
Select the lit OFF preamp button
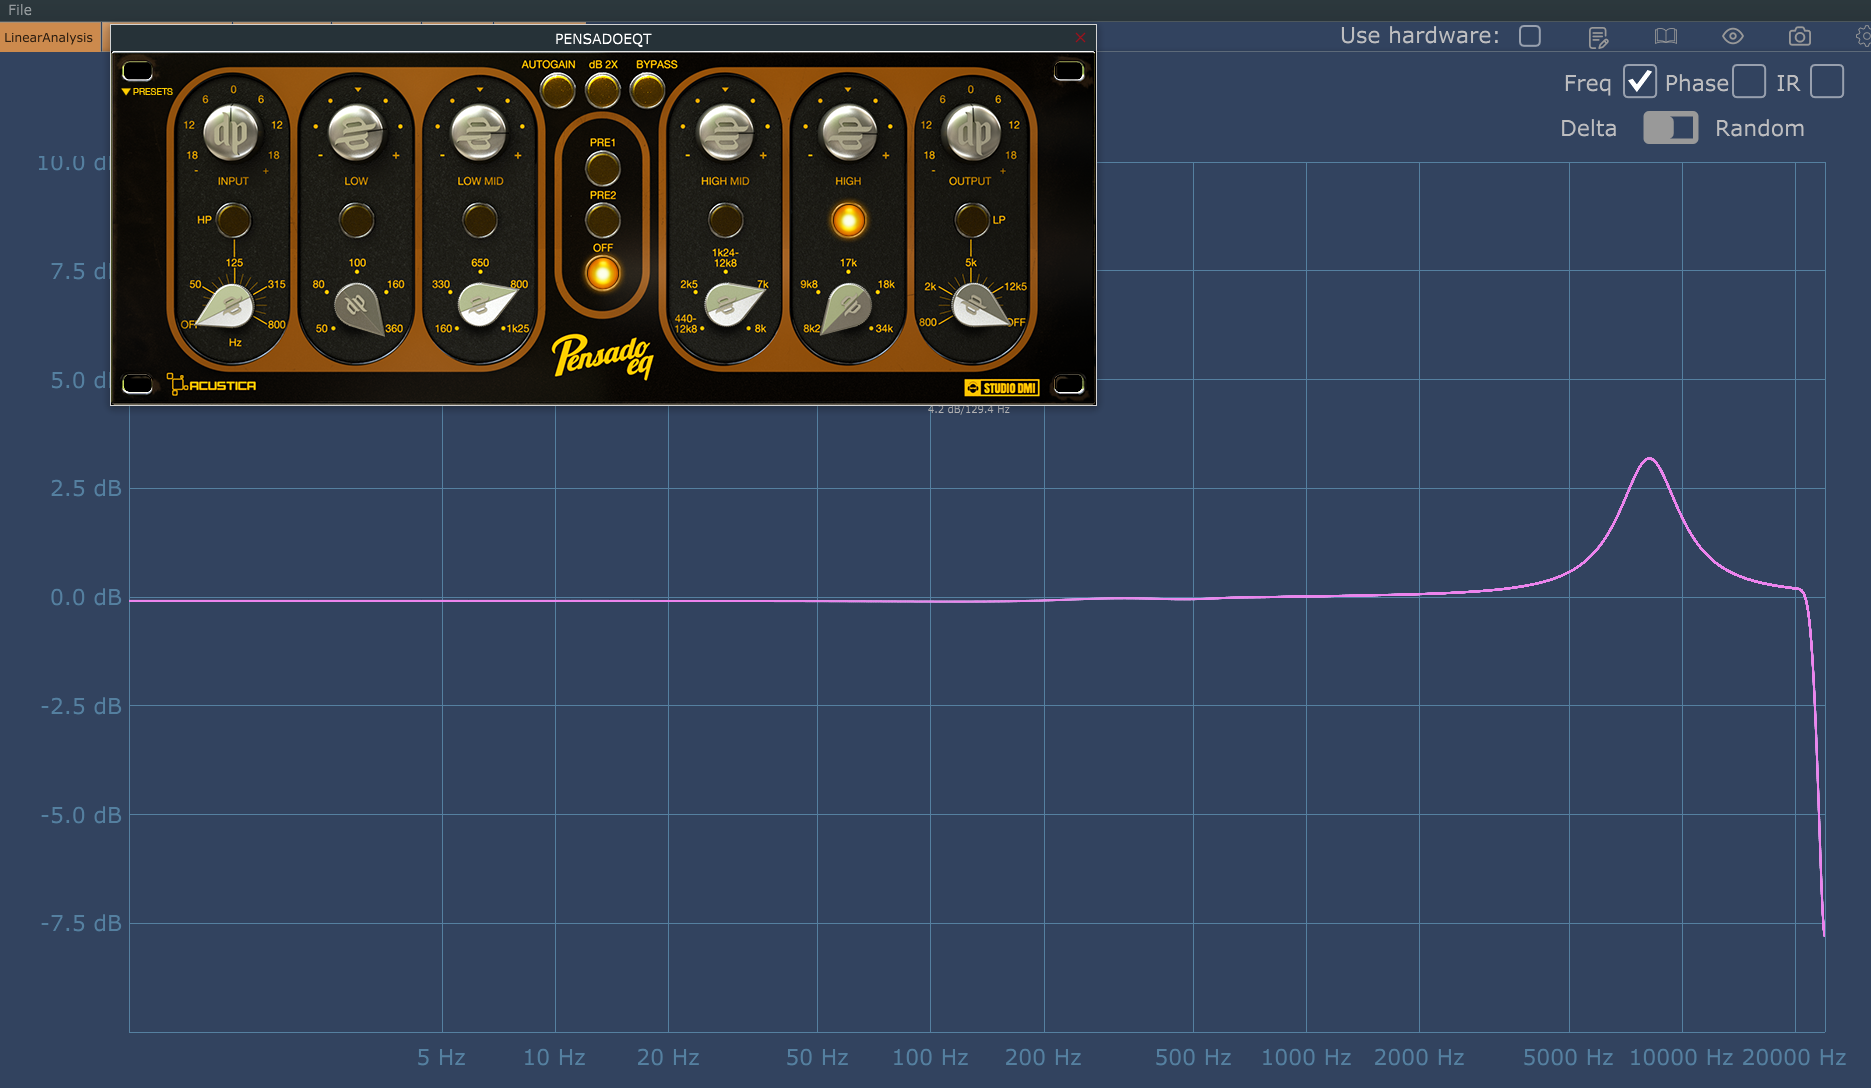(602, 273)
